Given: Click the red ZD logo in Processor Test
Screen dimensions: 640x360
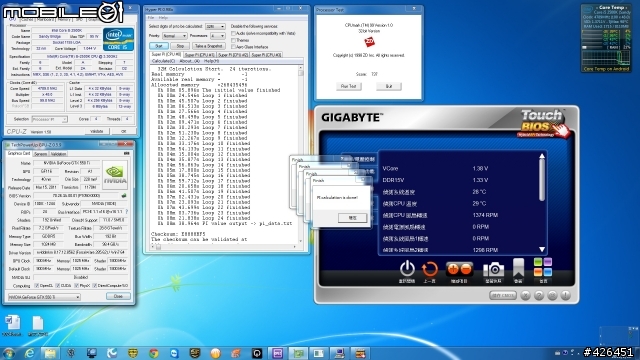Looking at the screenshot, I should click(x=369, y=42).
